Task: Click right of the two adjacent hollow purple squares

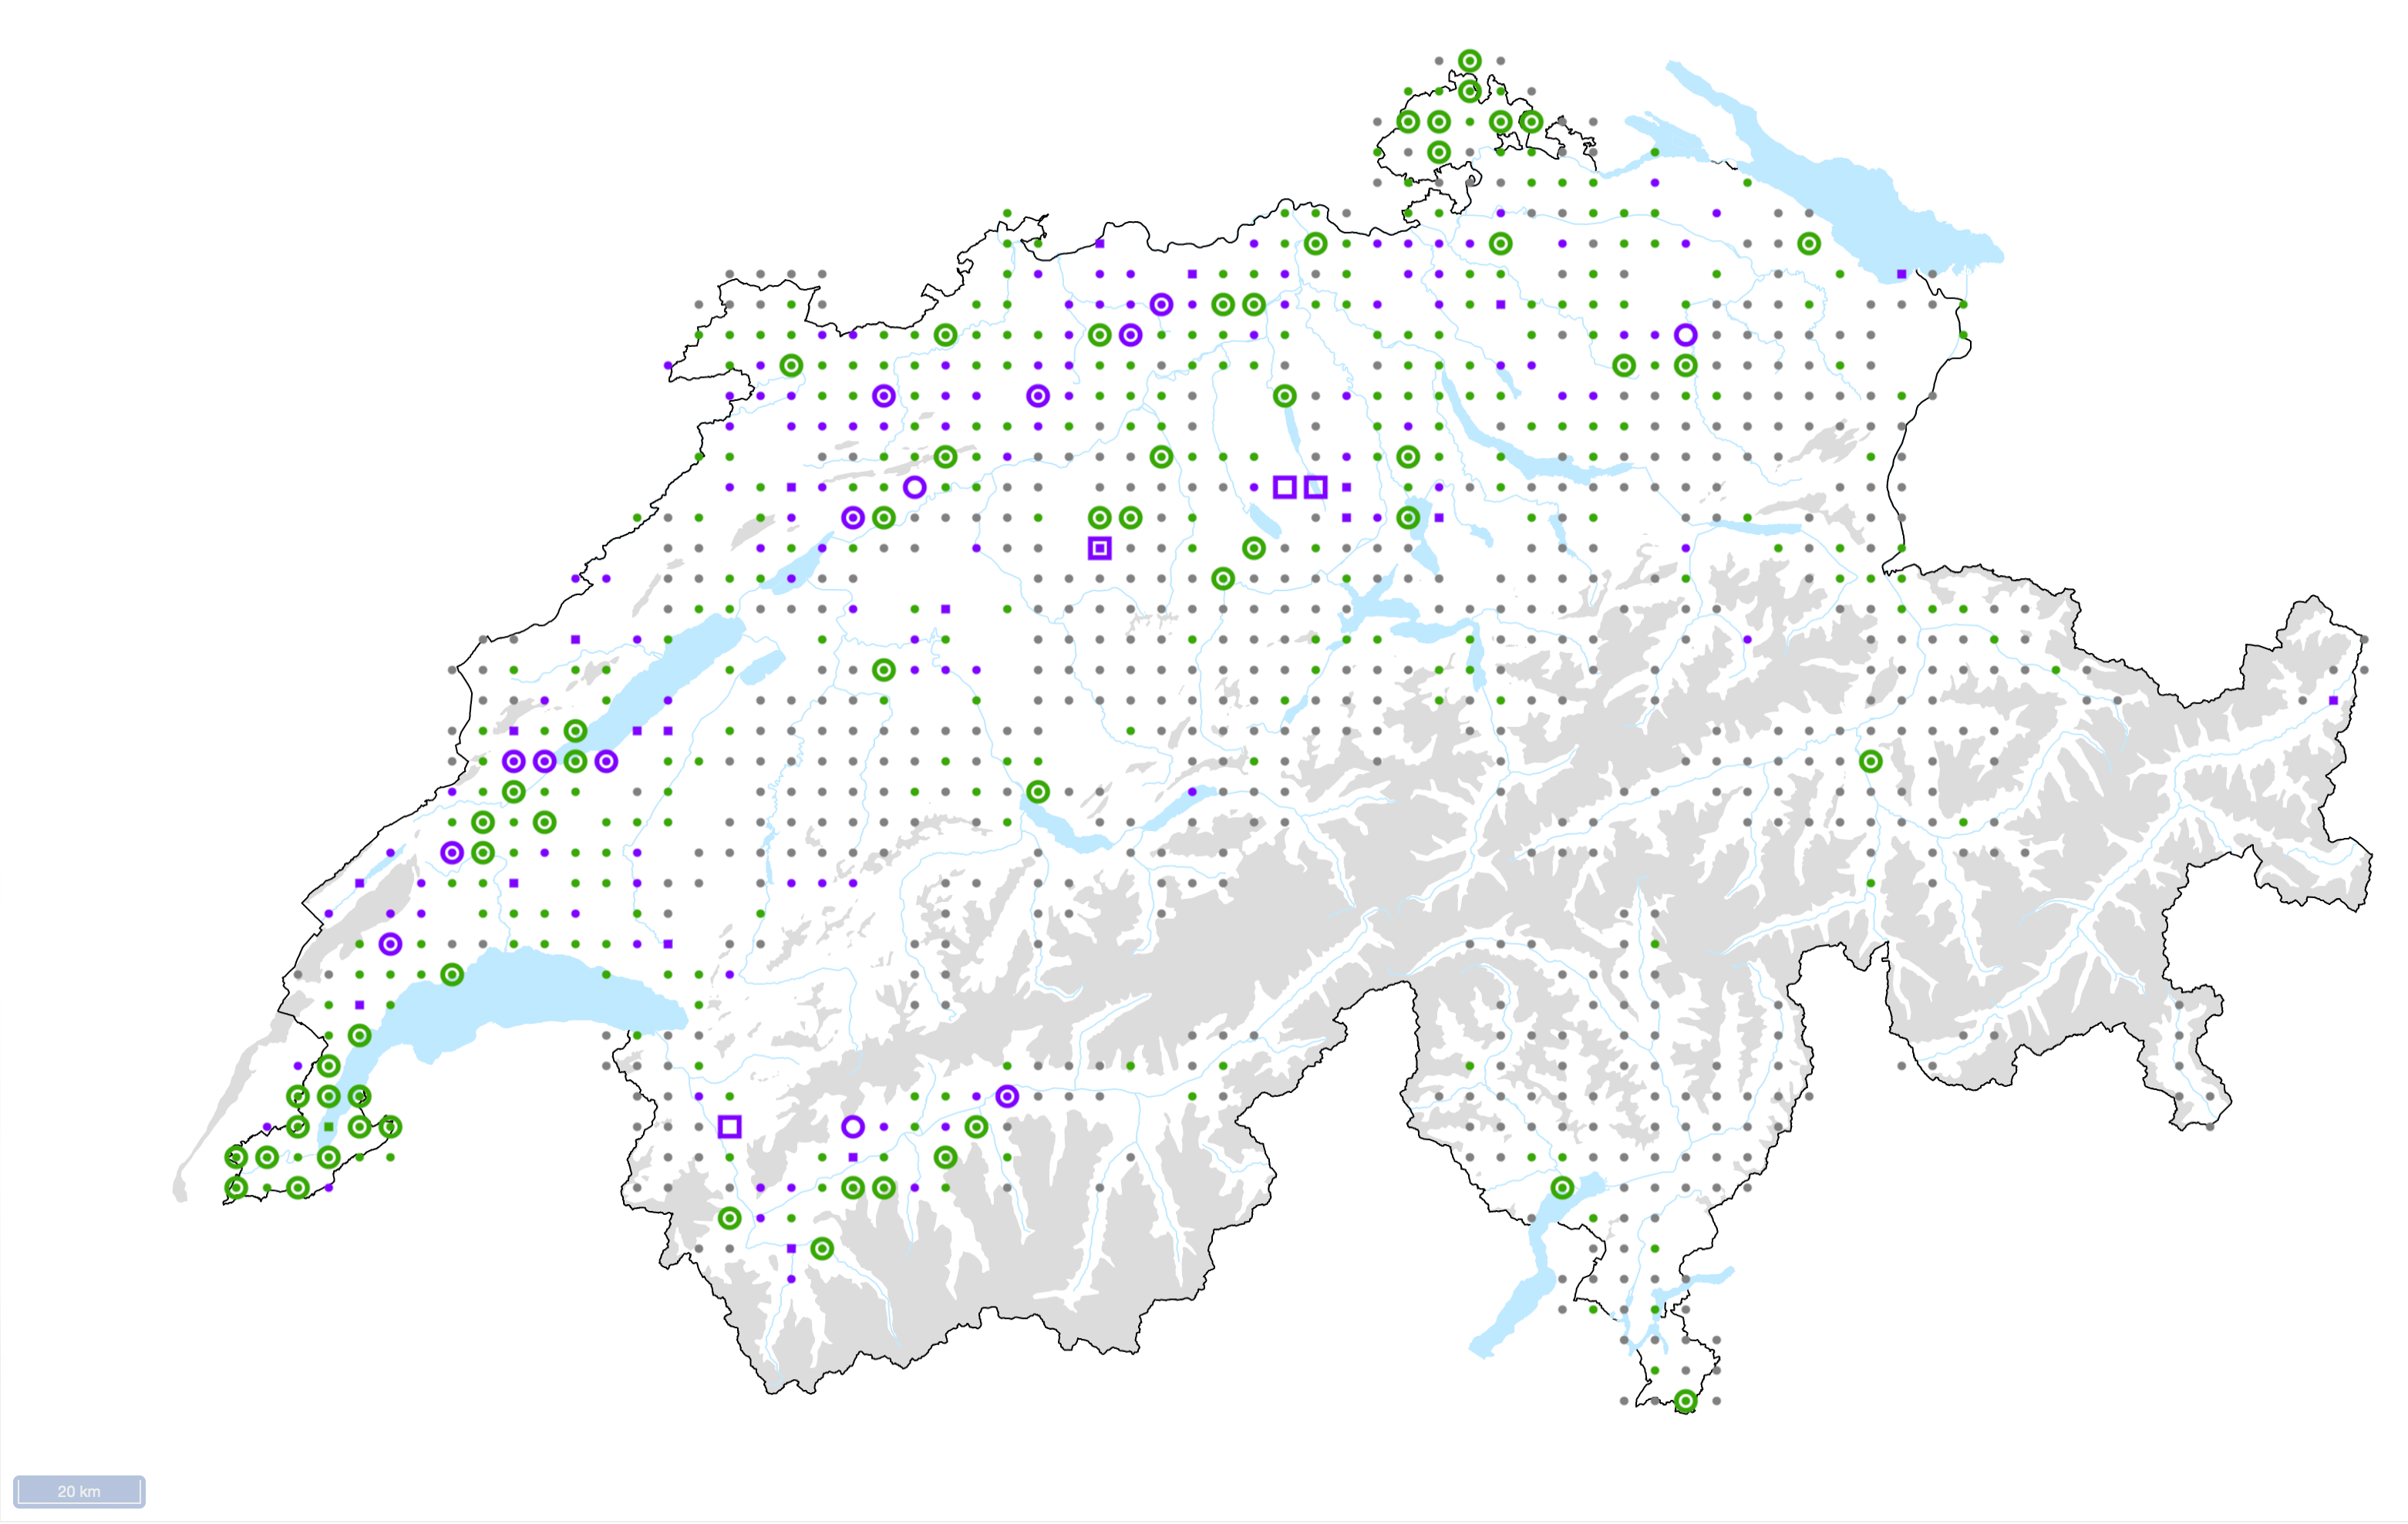Action: click(1315, 487)
